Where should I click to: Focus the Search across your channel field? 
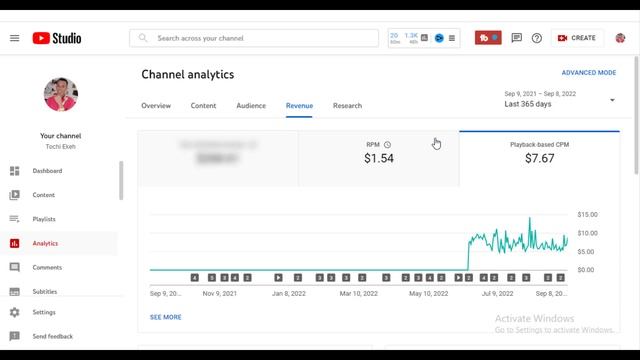[254, 38]
